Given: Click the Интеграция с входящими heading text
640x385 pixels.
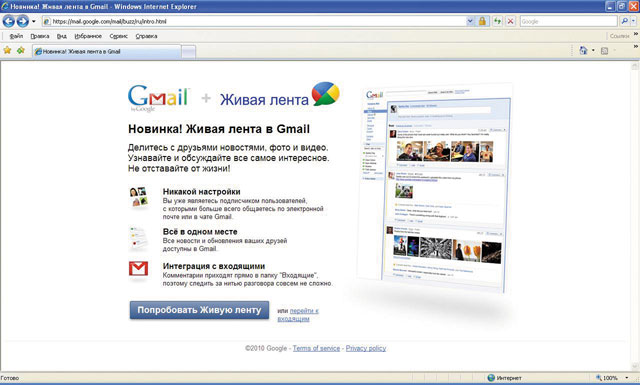Looking at the screenshot, I should (x=214, y=266).
